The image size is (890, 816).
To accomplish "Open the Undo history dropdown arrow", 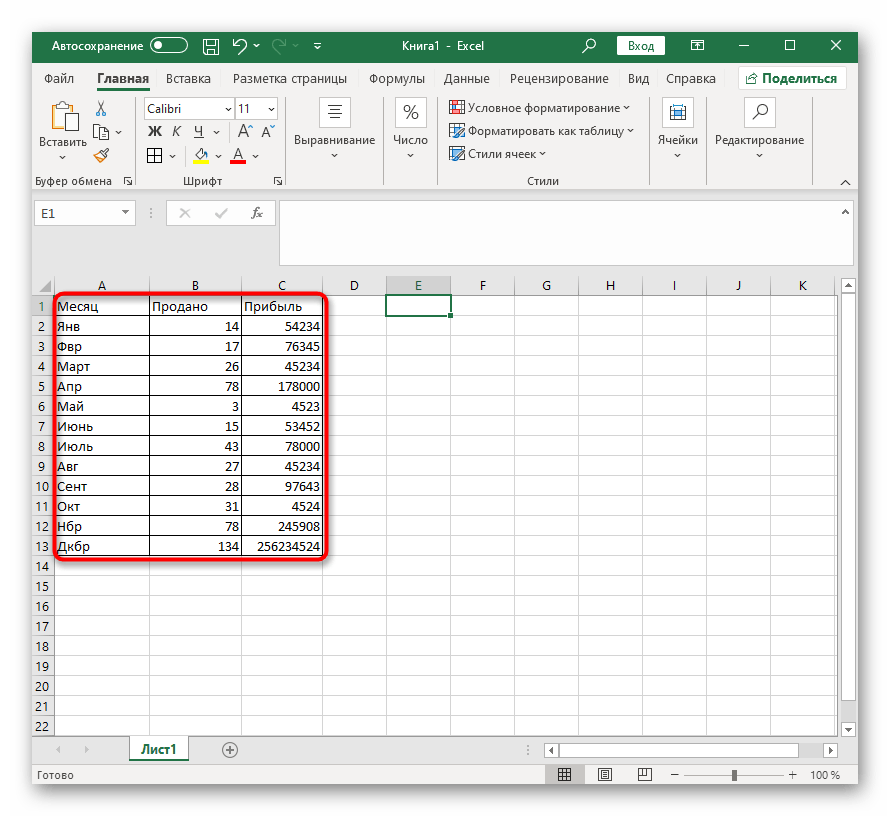I will (x=257, y=46).
